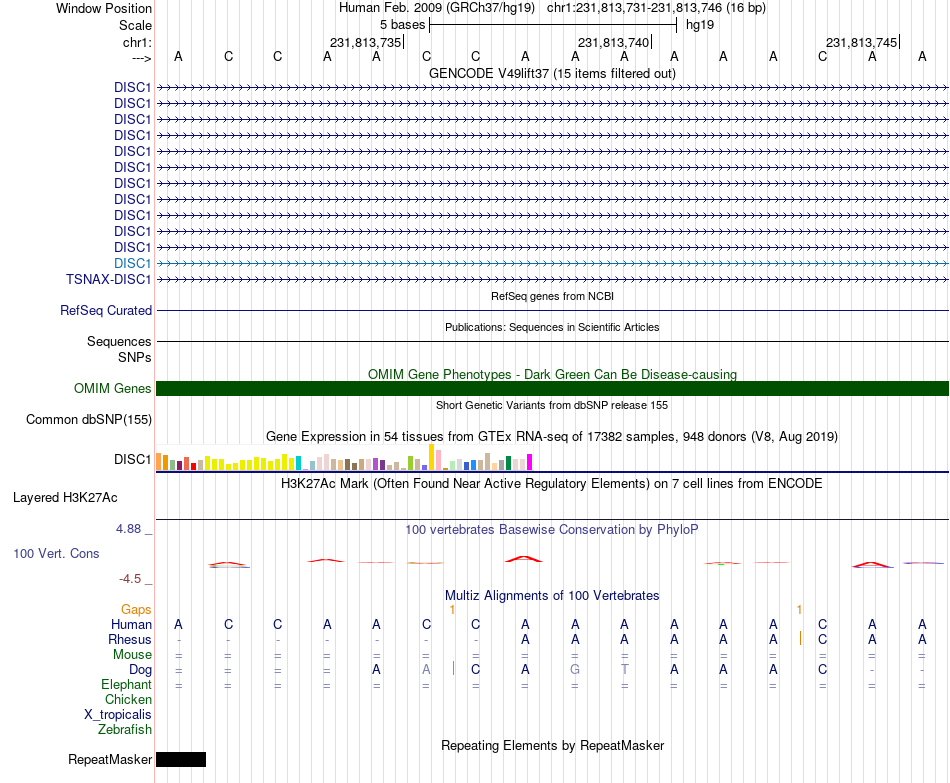Click the Layered H3K27Ac track label
950x783 pixels.
65,498
